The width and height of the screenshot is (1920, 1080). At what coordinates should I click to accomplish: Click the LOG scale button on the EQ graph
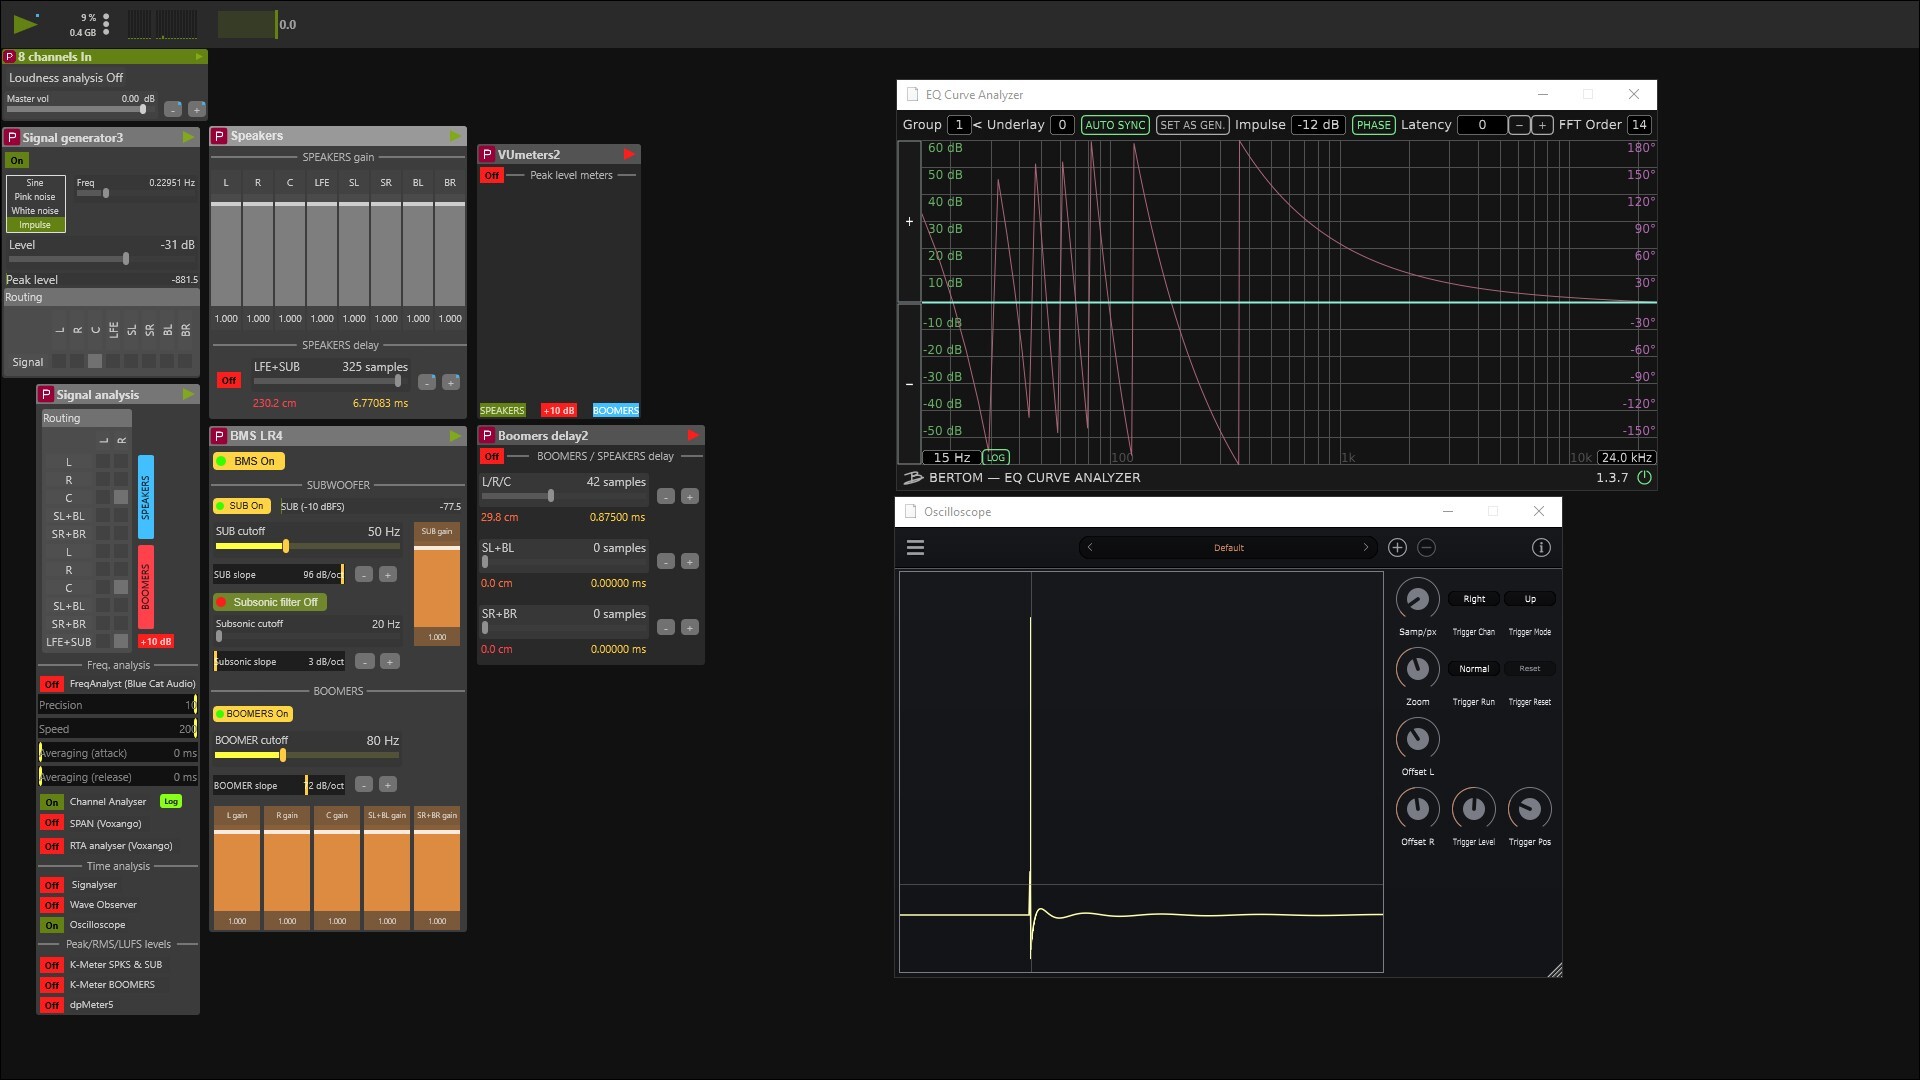(996, 457)
